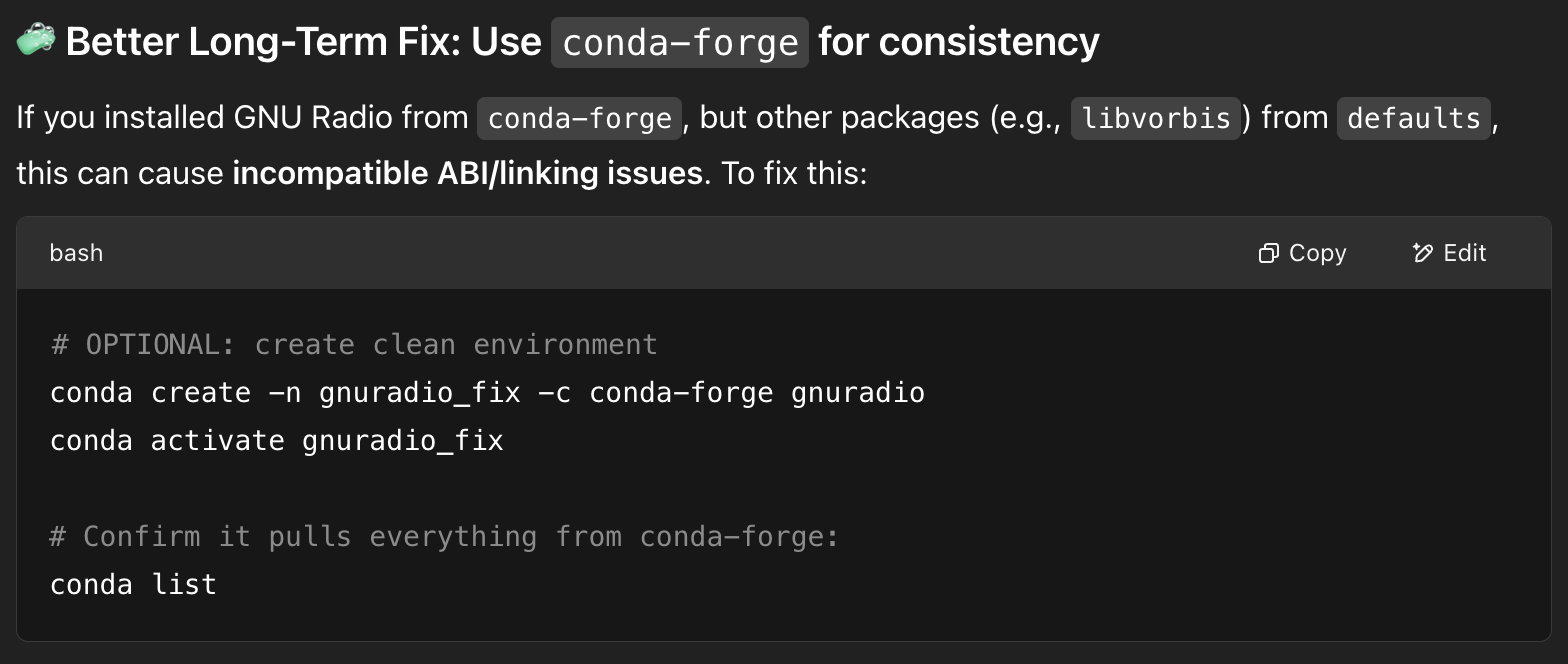The width and height of the screenshot is (1568, 664).
Task: Click the bash language label
Action: click(76, 253)
